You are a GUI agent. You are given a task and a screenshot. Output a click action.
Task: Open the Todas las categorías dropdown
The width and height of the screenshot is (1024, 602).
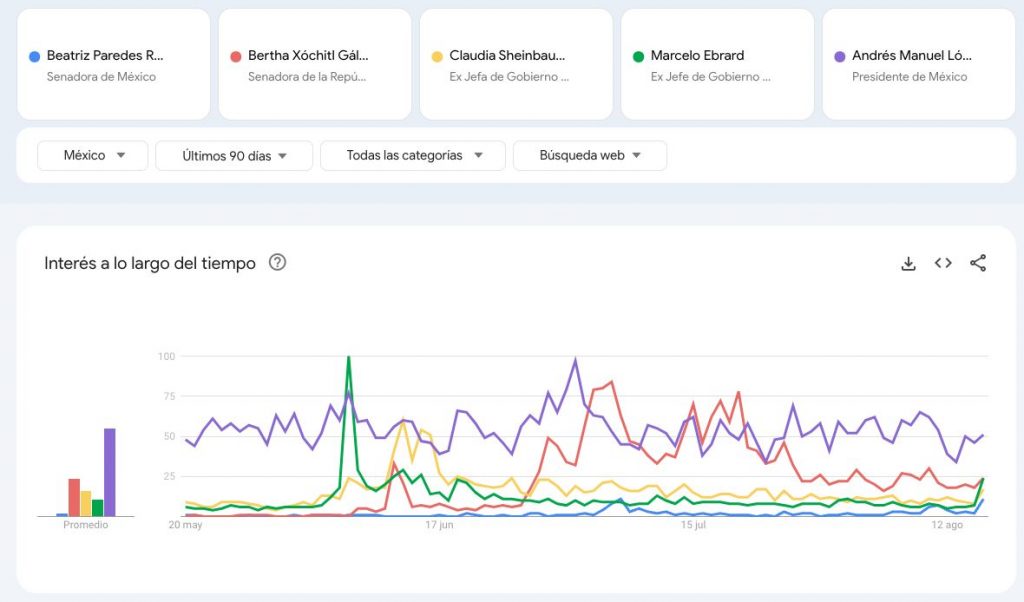413,156
